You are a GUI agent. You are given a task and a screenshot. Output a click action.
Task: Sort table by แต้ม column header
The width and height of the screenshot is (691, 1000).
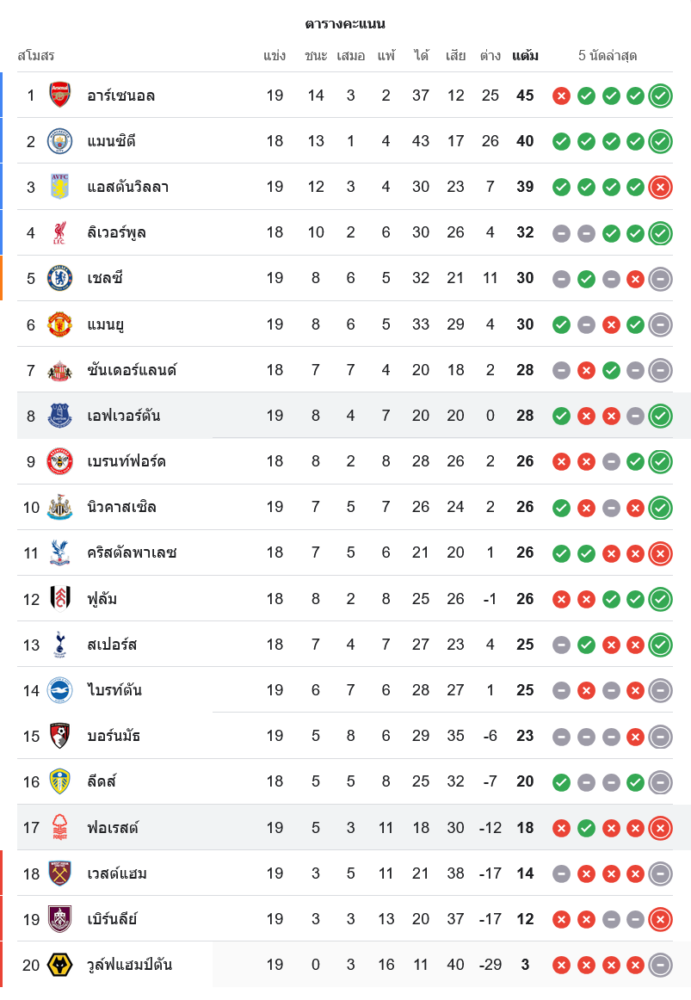pyautogui.click(x=525, y=56)
